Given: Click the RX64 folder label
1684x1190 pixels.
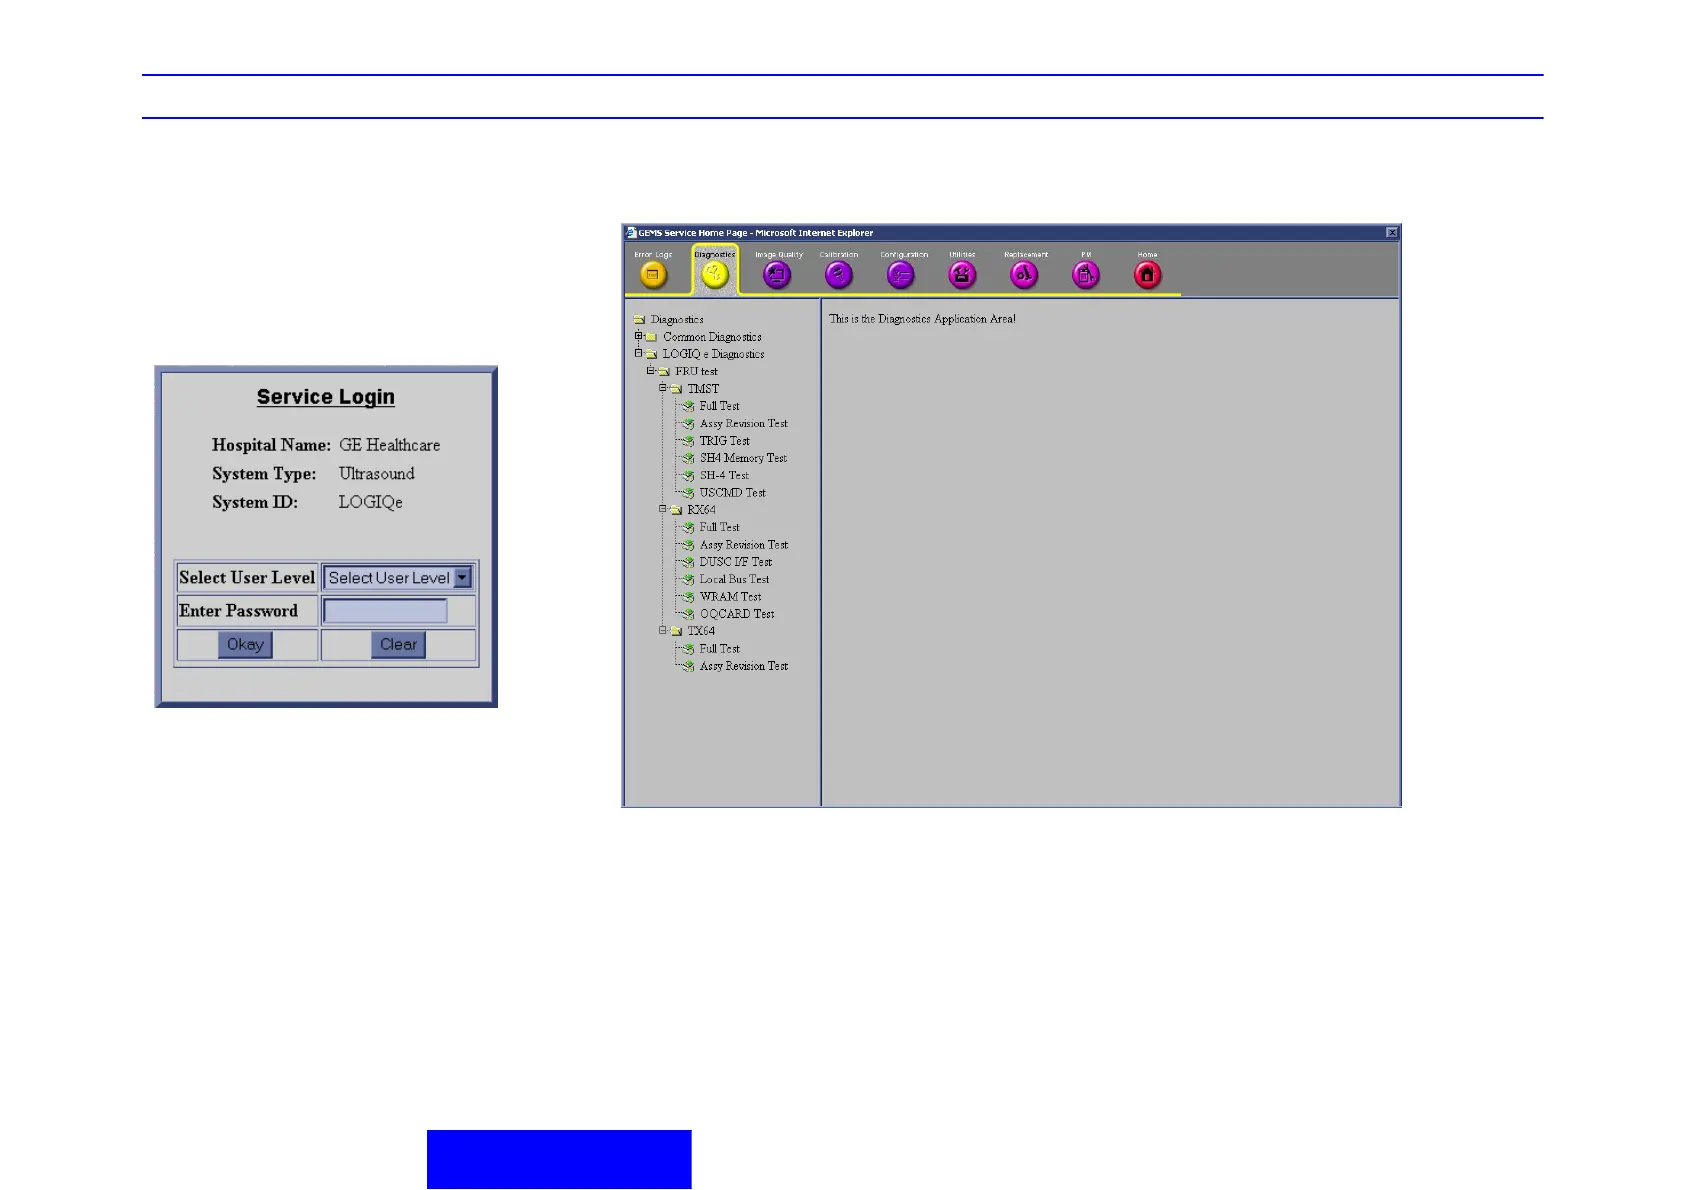Looking at the screenshot, I should coord(701,510).
